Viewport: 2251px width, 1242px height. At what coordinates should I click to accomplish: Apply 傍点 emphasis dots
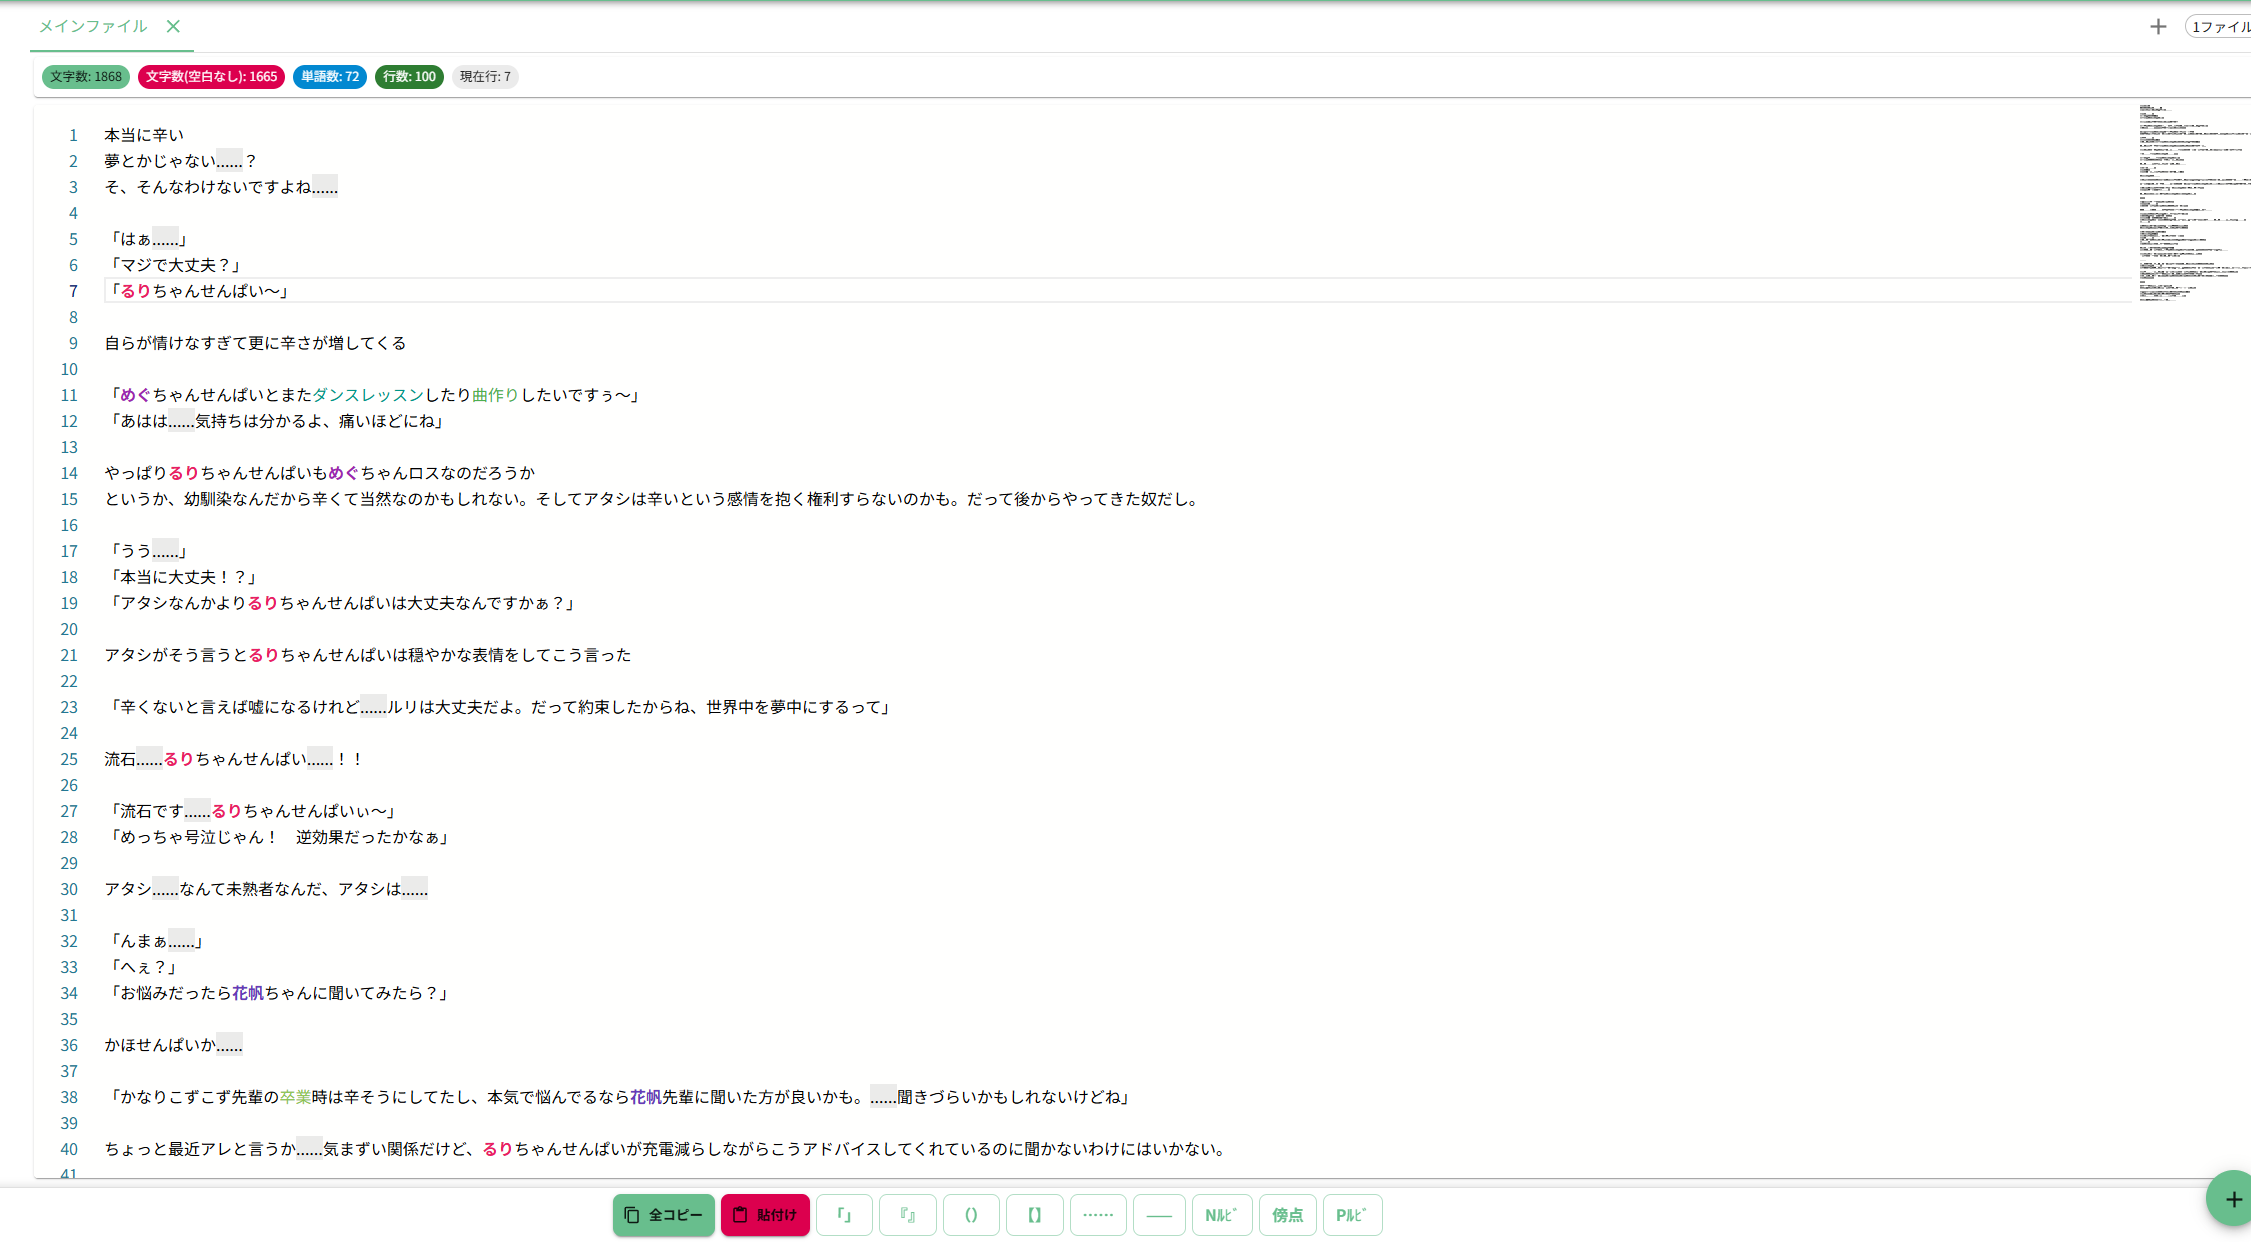coord(1287,1215)
